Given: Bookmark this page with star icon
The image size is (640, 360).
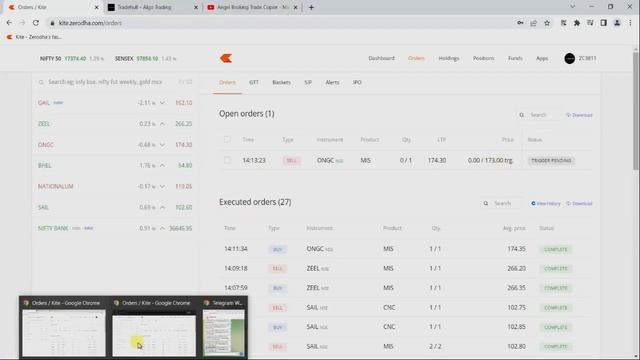Looking at the screenshot, I should click(547, 23).
